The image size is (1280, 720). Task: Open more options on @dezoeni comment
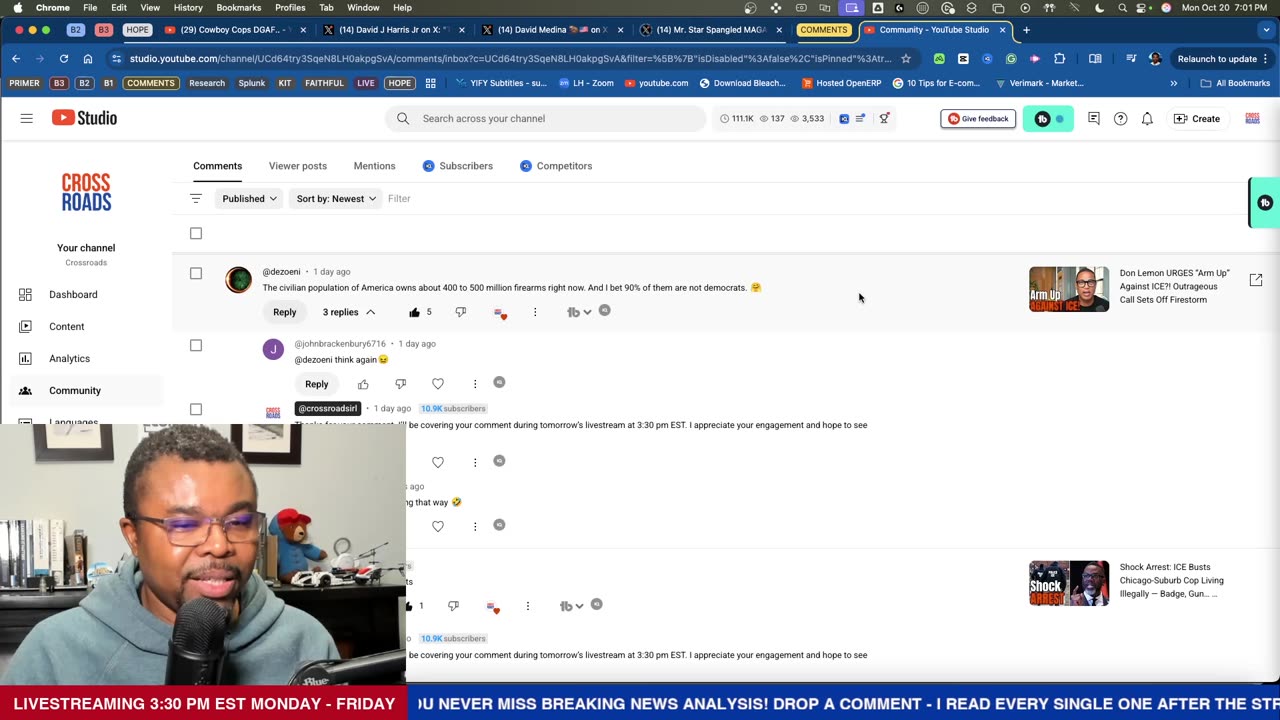(535, 312)
